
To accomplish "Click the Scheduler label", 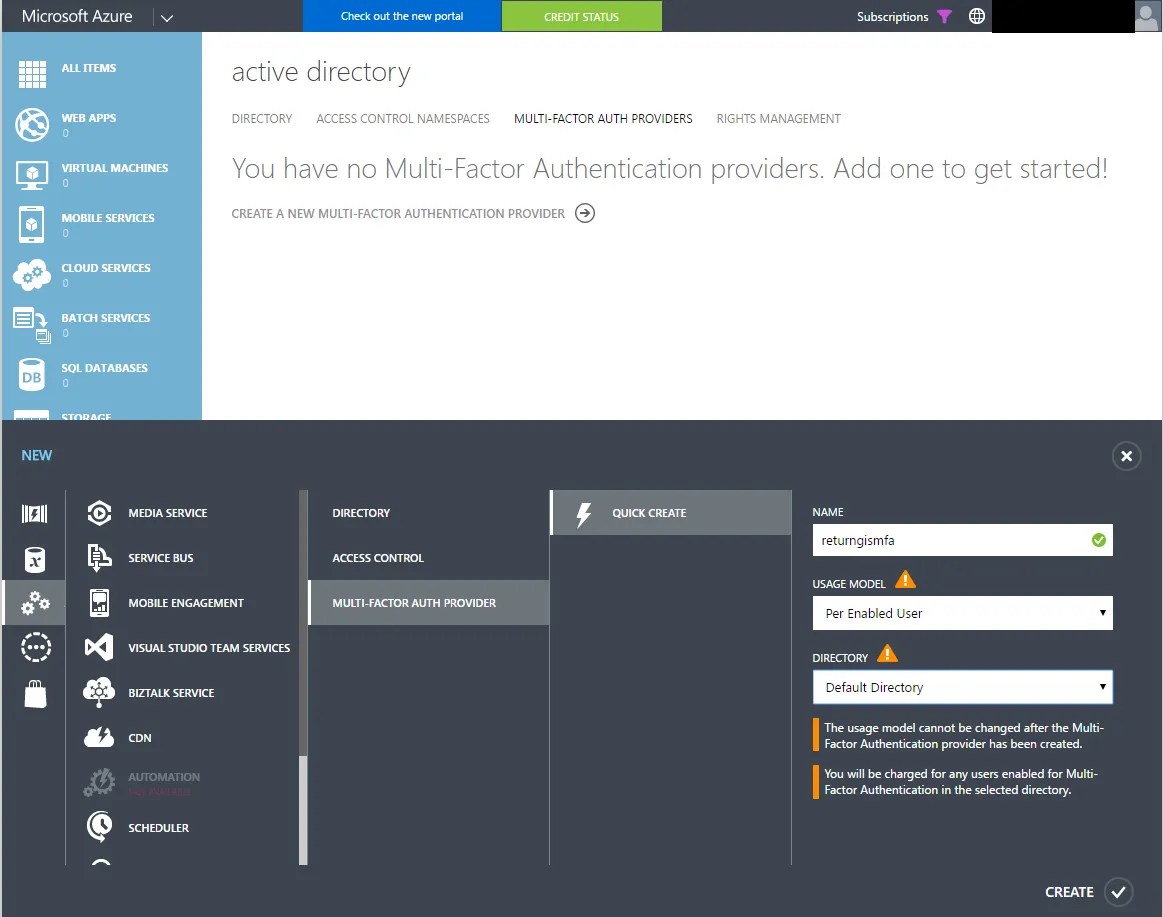I will pos(159,828).
